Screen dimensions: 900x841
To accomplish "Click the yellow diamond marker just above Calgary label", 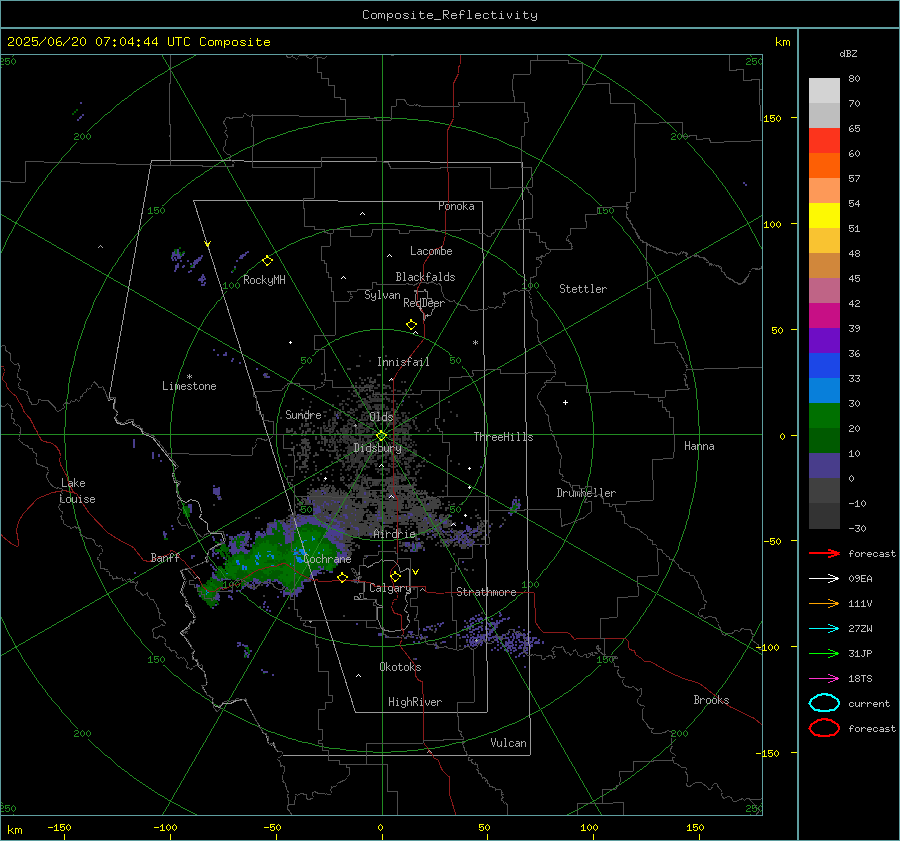I will click(395, 576).
